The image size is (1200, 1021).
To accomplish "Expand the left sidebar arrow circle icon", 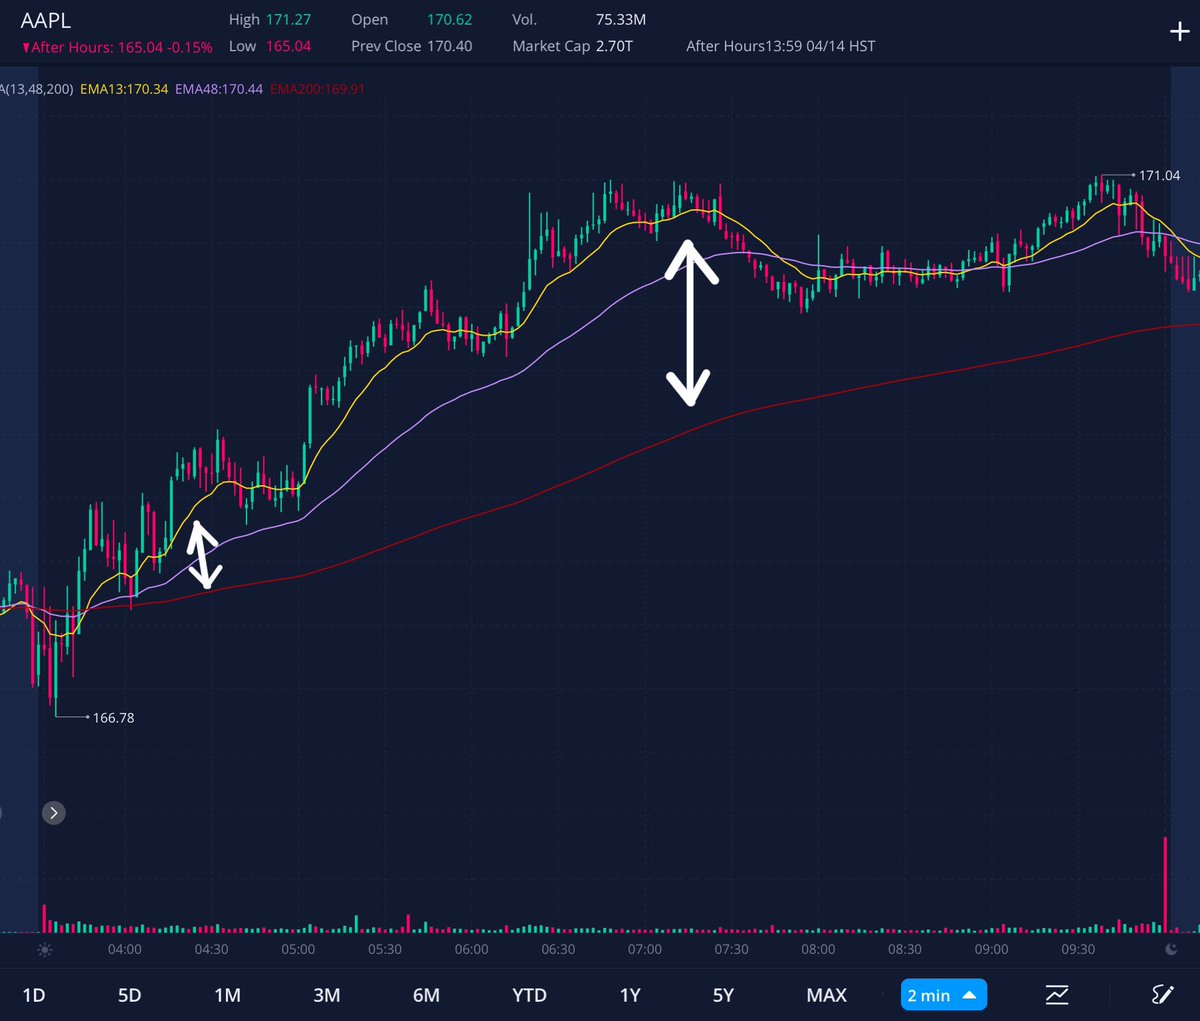I will click(53, 813).
